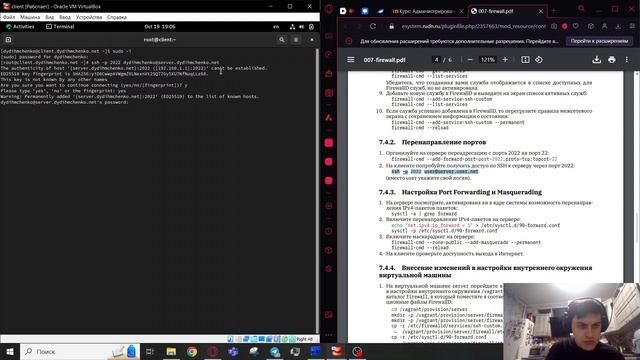
Task: Open Google Chrome from the taskbar
Action: pyautogui.click(x=192, y=351)
